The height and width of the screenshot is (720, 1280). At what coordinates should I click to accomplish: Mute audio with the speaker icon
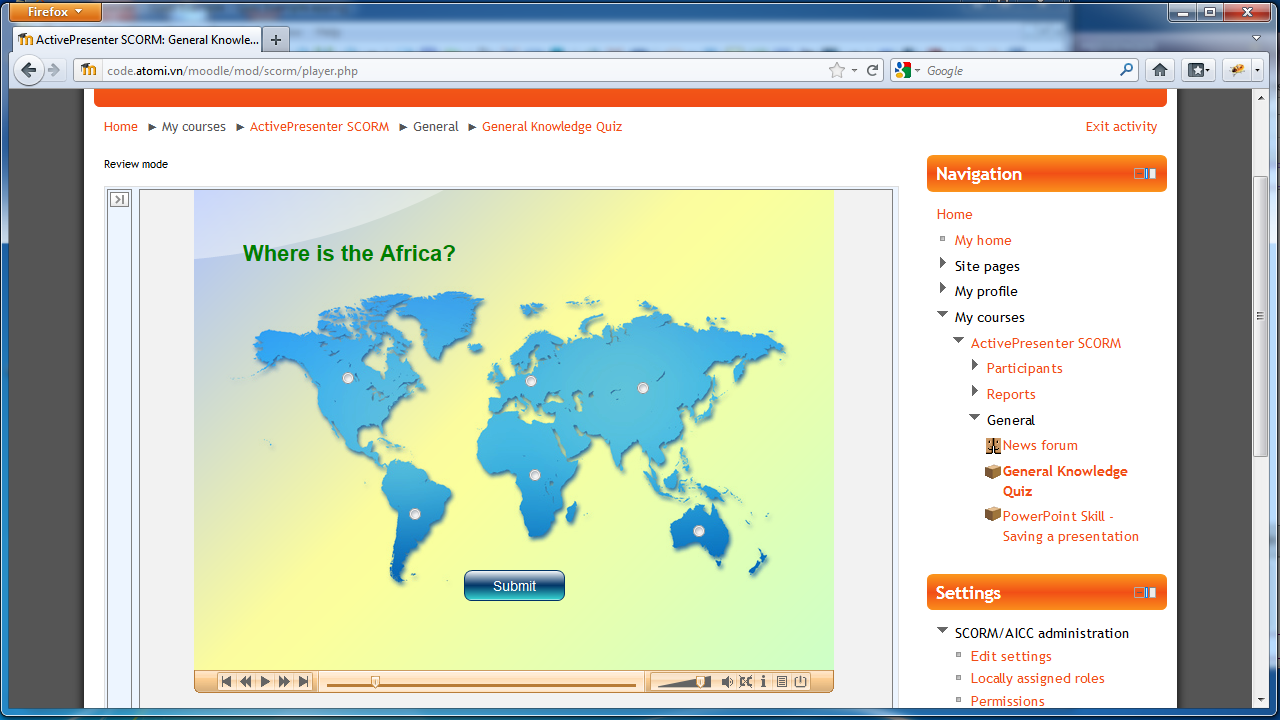coord(727,682)
